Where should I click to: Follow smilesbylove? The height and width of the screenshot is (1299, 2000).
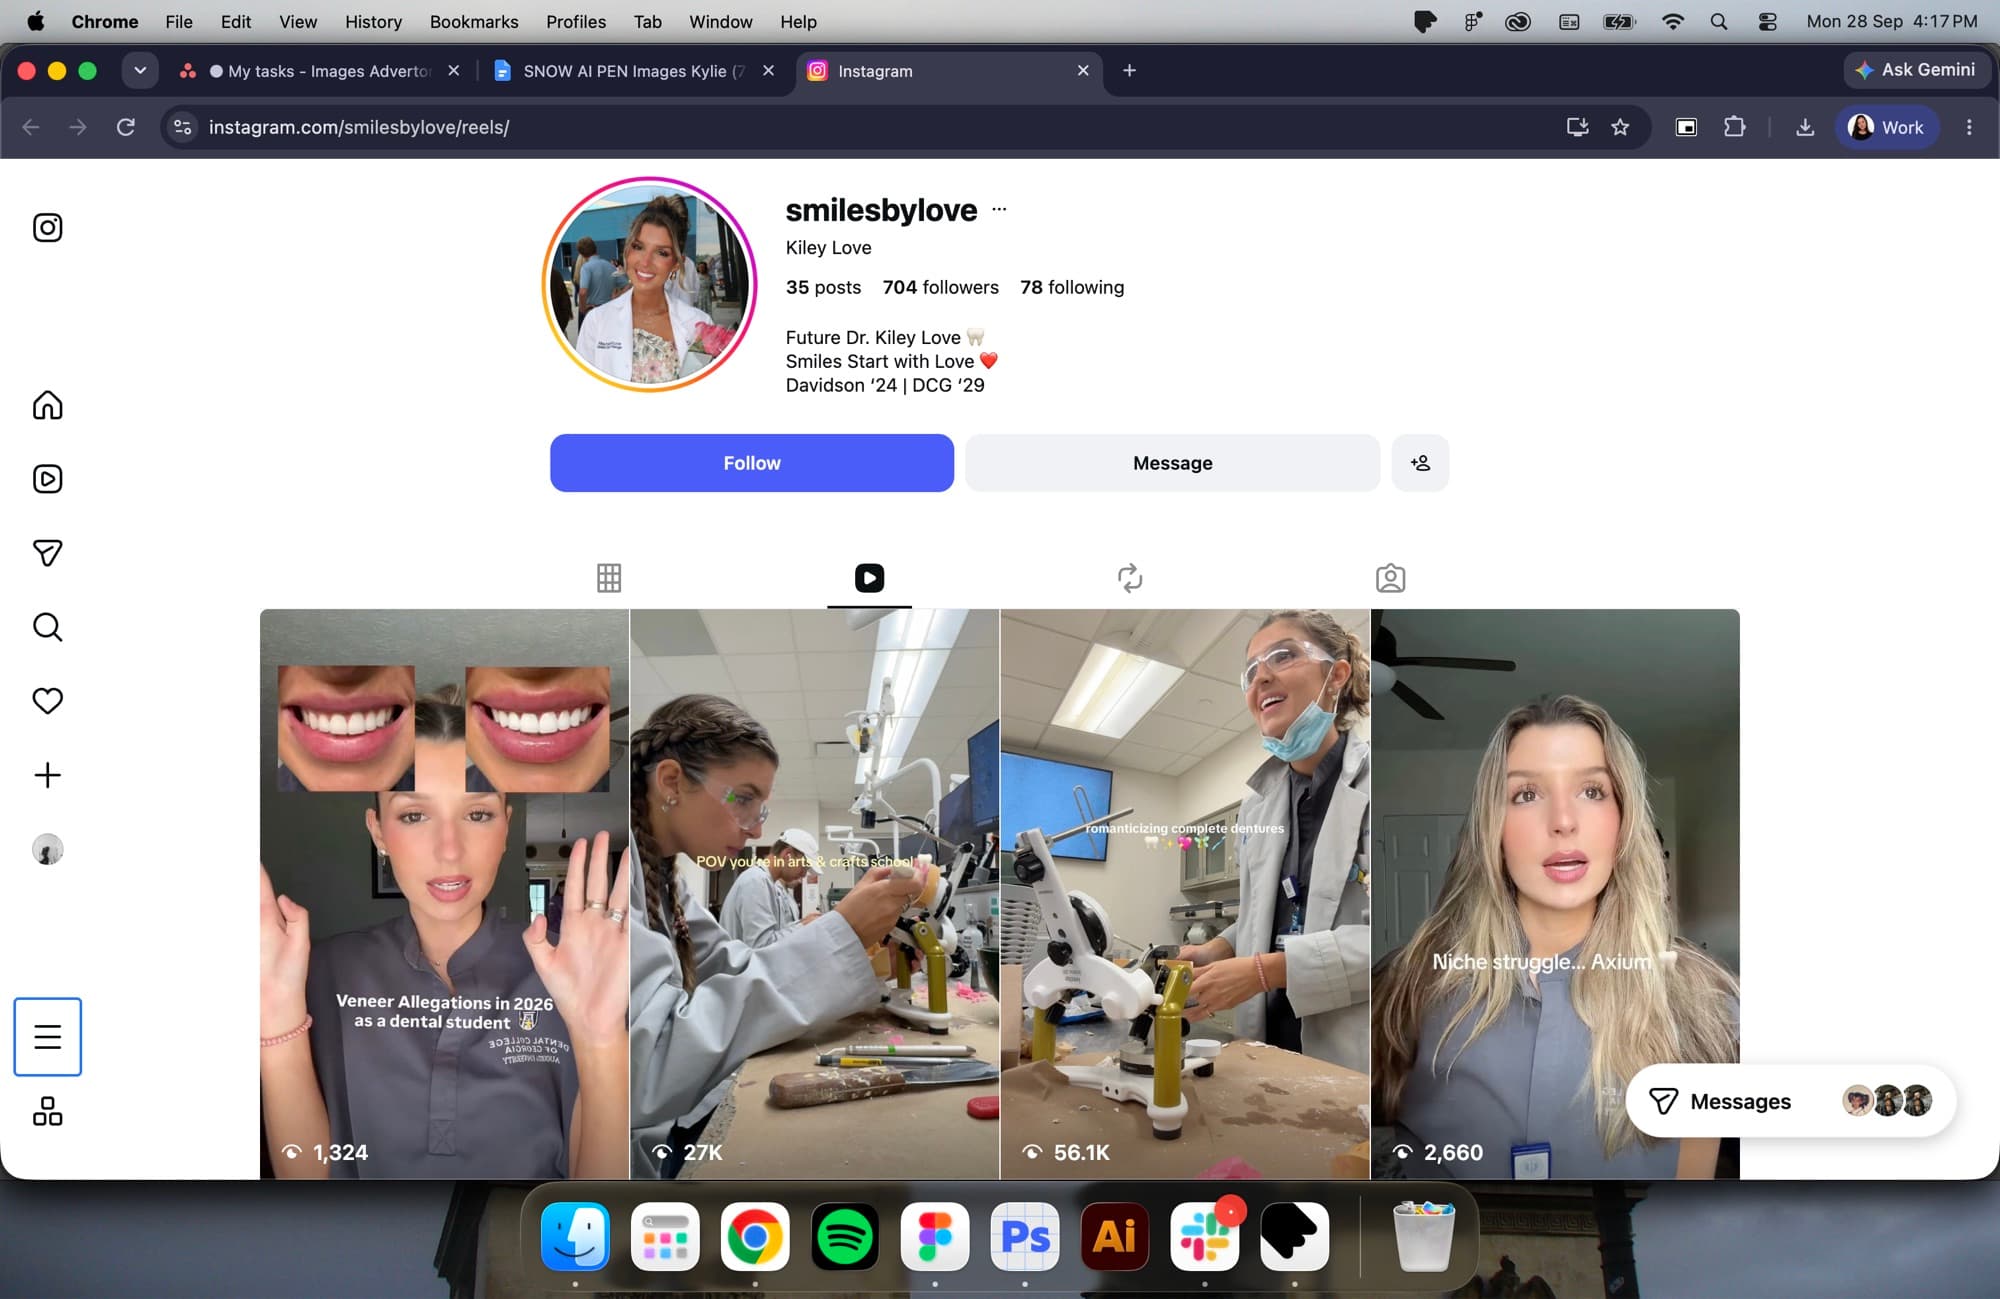[x=752, y=463]
